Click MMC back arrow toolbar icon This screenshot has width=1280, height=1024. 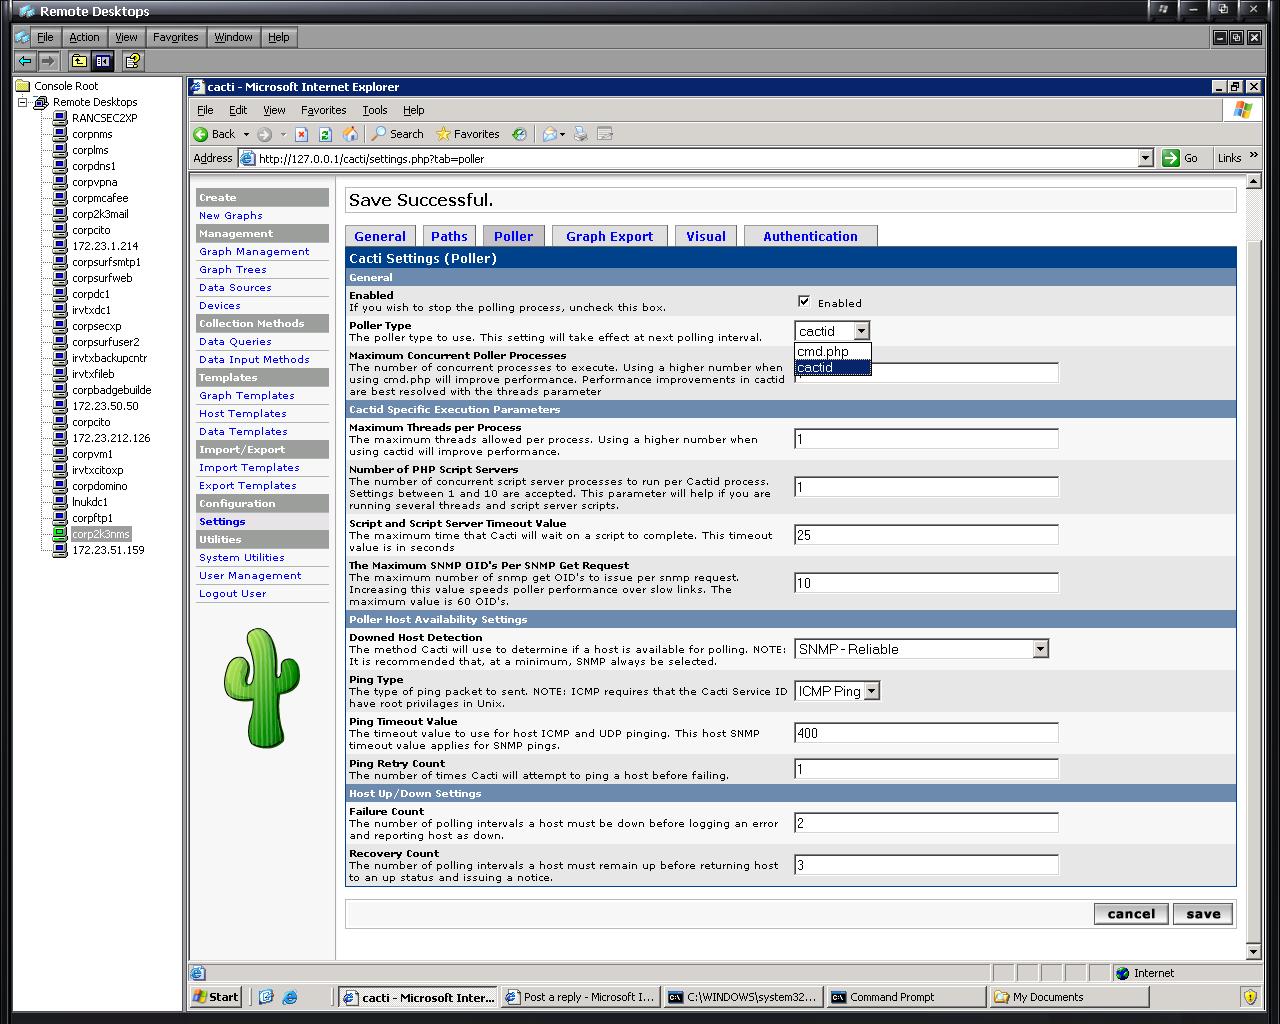[x=25, y=61]
